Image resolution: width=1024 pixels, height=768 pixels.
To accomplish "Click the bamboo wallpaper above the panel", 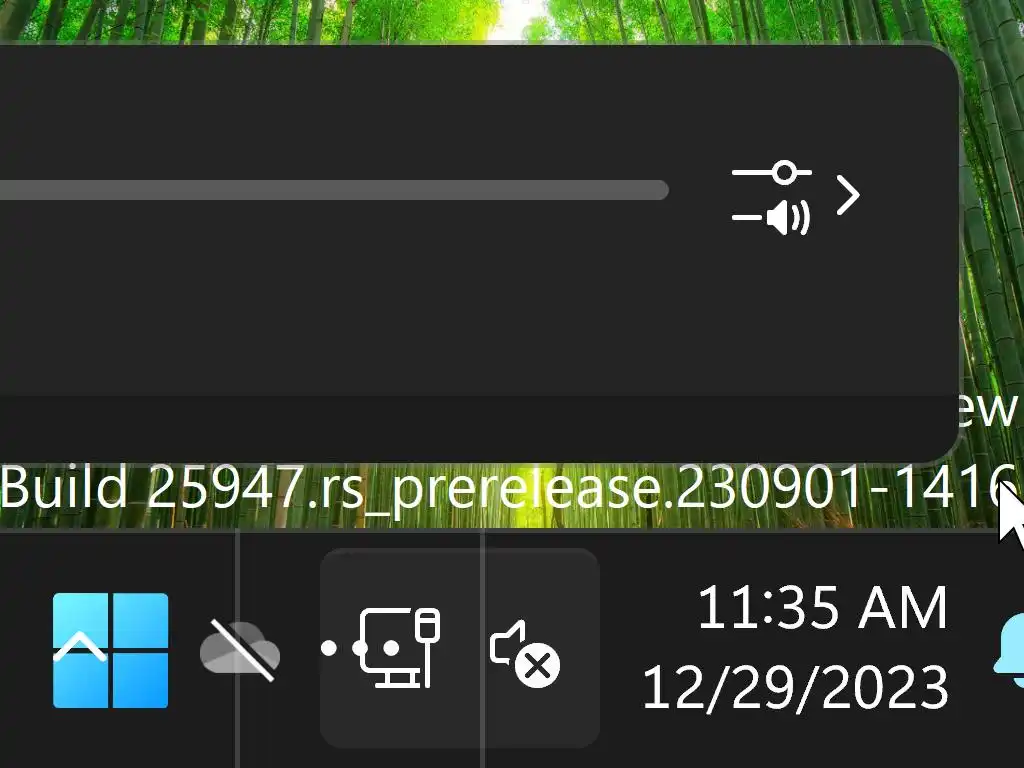I will (509, 20).
